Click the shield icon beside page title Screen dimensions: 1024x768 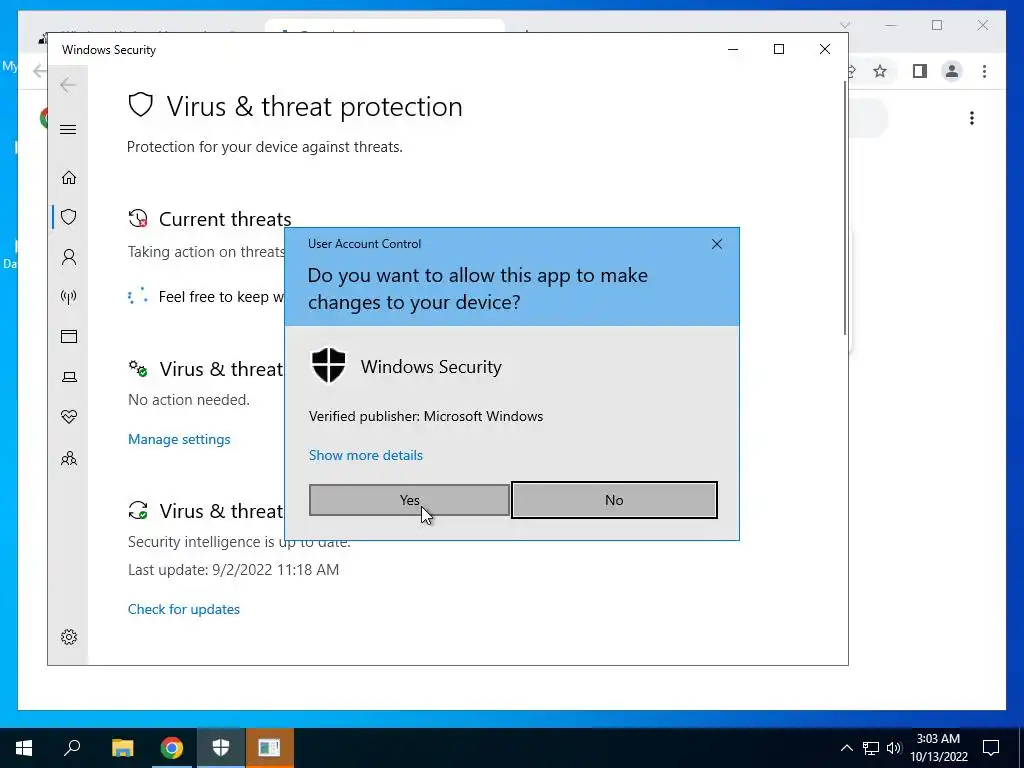[140, 104]
